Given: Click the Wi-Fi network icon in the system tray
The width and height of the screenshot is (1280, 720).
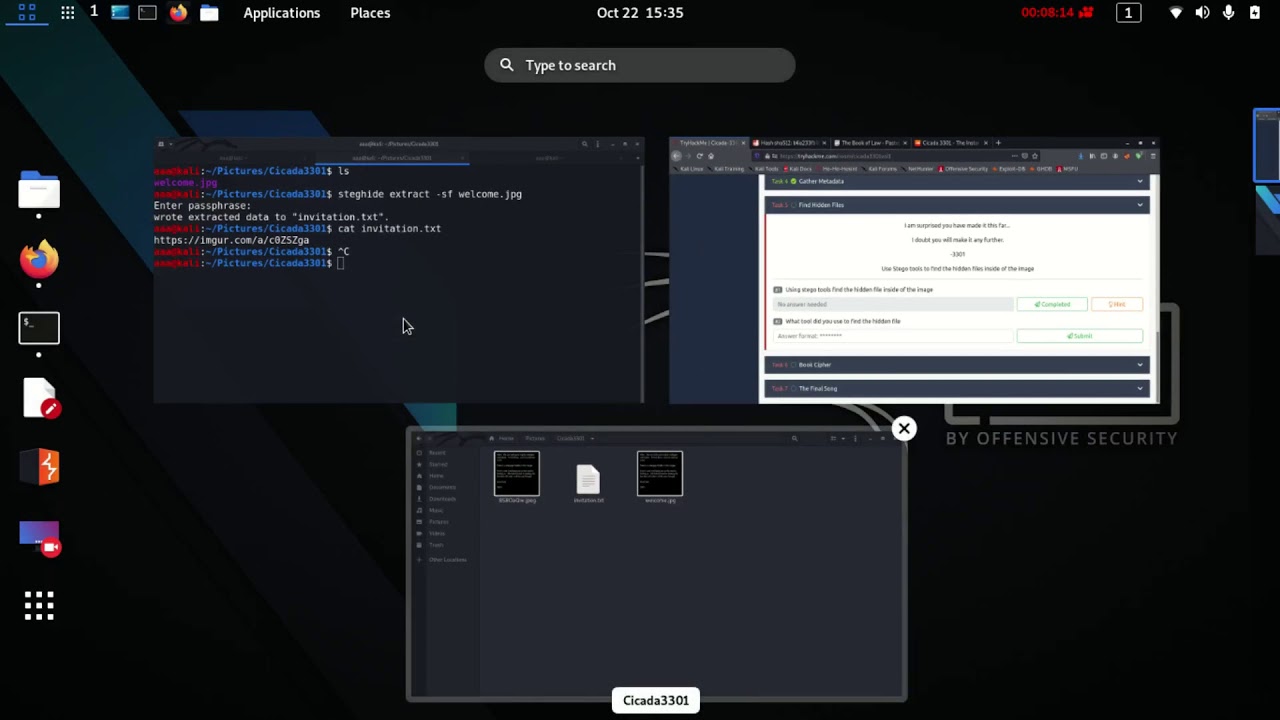Looking at the screenshot, I should [1177, 13].
